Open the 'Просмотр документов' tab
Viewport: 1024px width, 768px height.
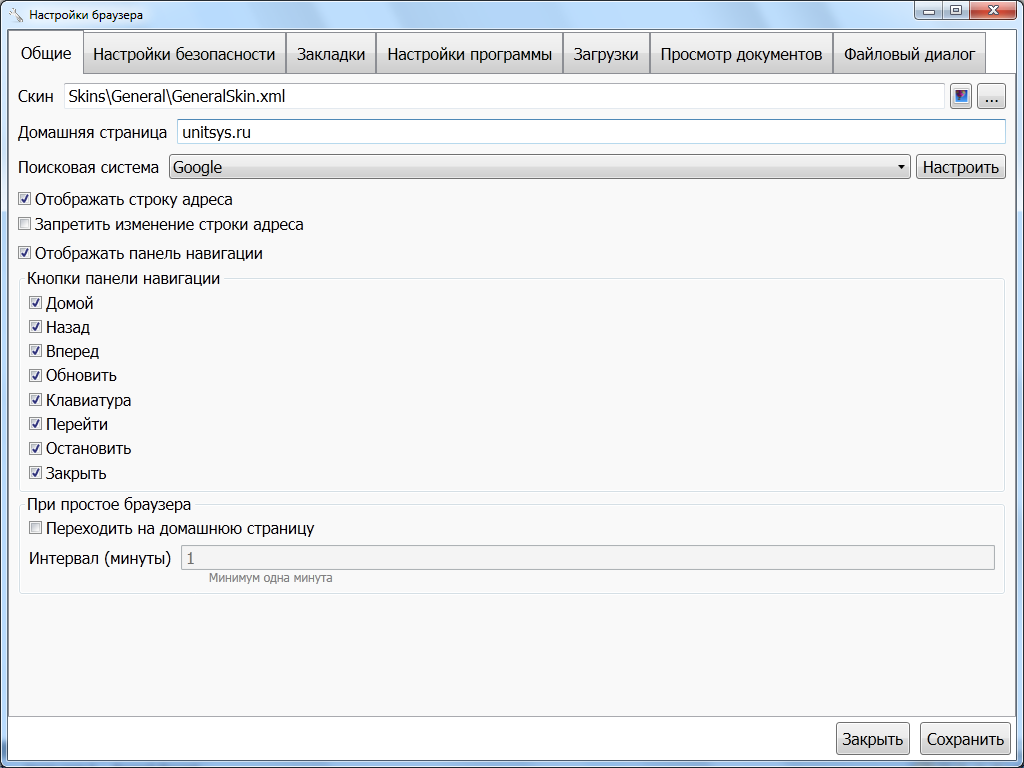coord(741,55)
